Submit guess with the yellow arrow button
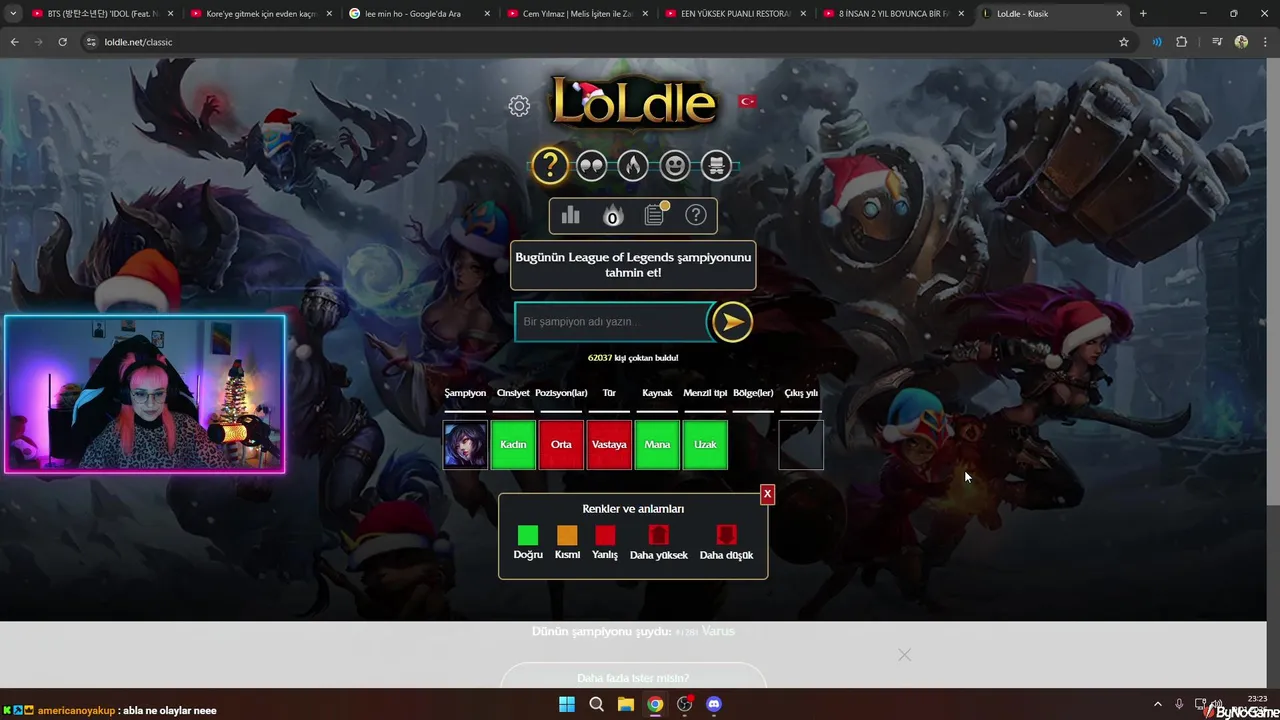Screen dimensions: 1280x720 click(x=732, y=322)
